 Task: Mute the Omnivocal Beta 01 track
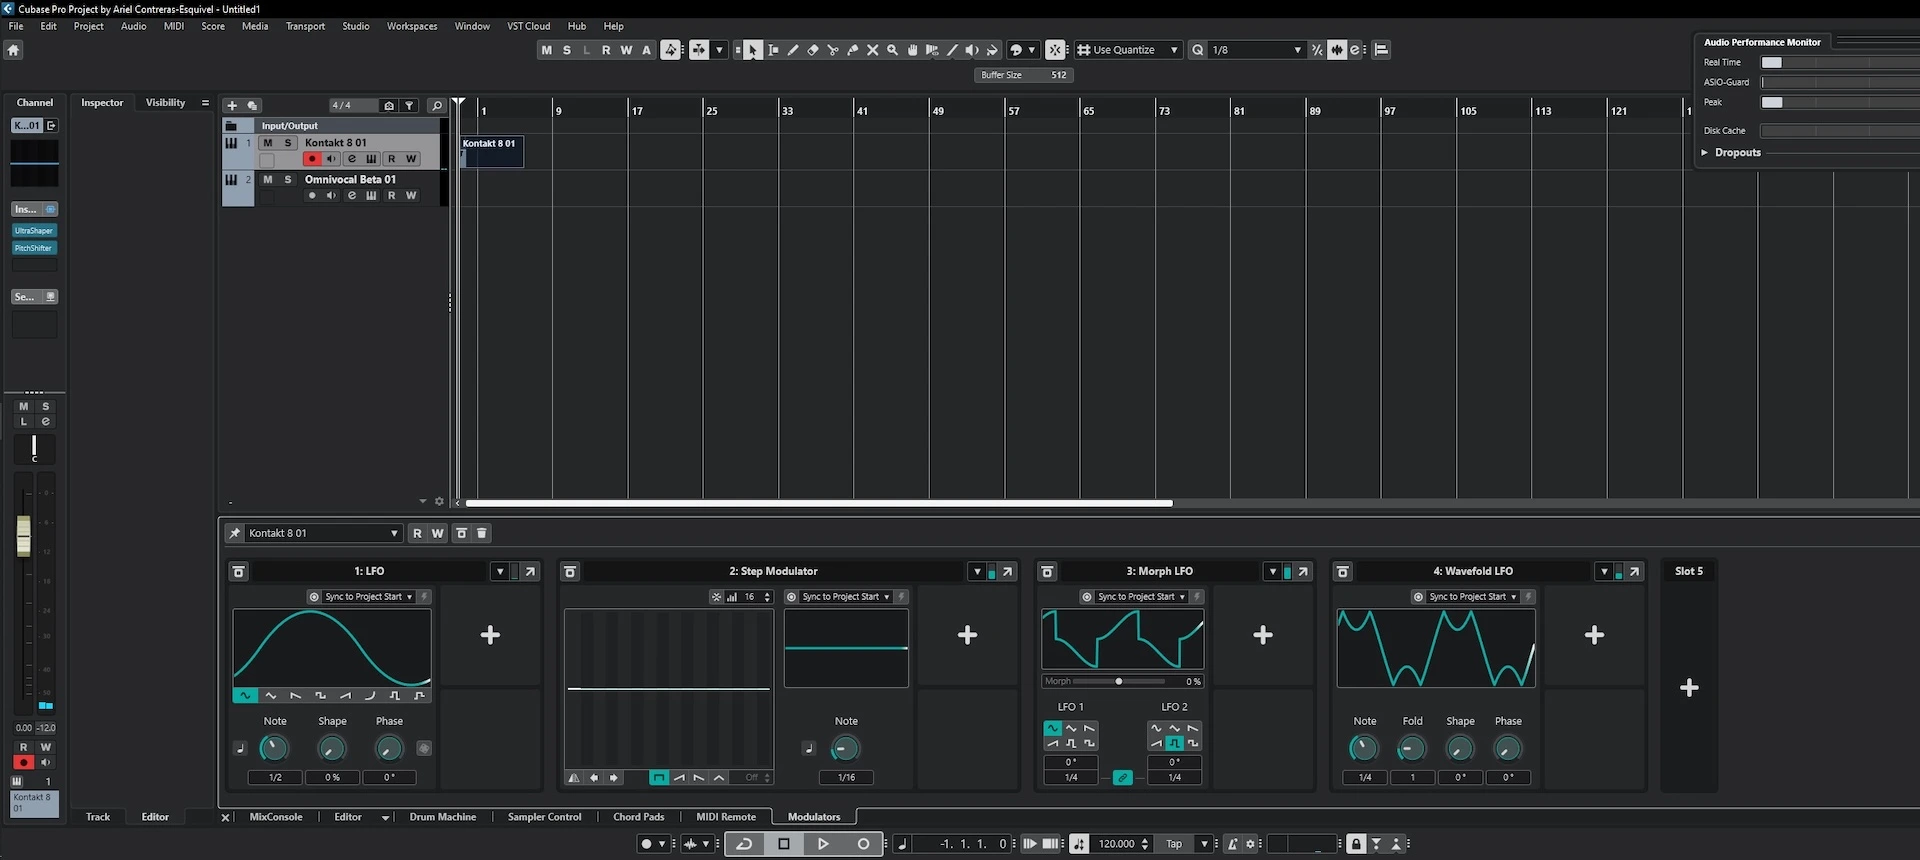coord(267,180)
